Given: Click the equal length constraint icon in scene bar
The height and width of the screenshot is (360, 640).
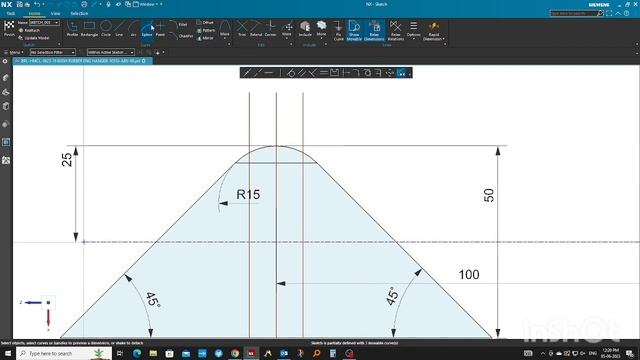Looking at the screenshot, I should click(324, 73).
